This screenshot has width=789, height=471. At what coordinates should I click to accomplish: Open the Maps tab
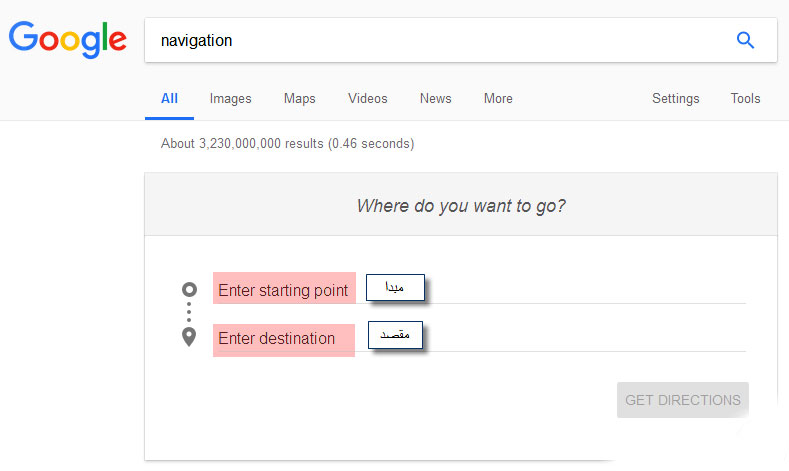(x=299, y=98)
